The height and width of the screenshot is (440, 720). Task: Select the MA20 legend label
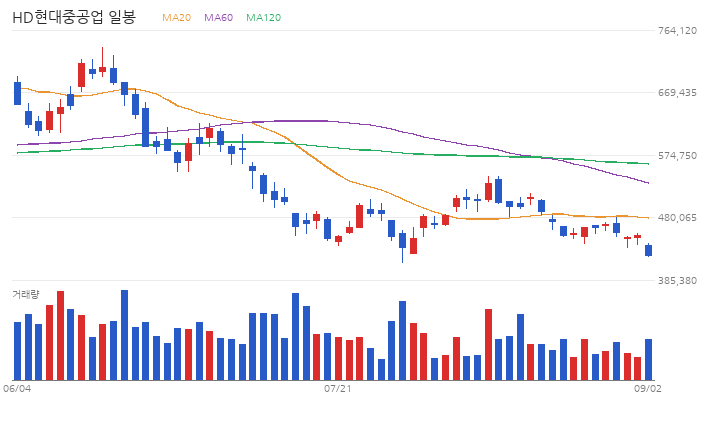(x=176, y=17)
